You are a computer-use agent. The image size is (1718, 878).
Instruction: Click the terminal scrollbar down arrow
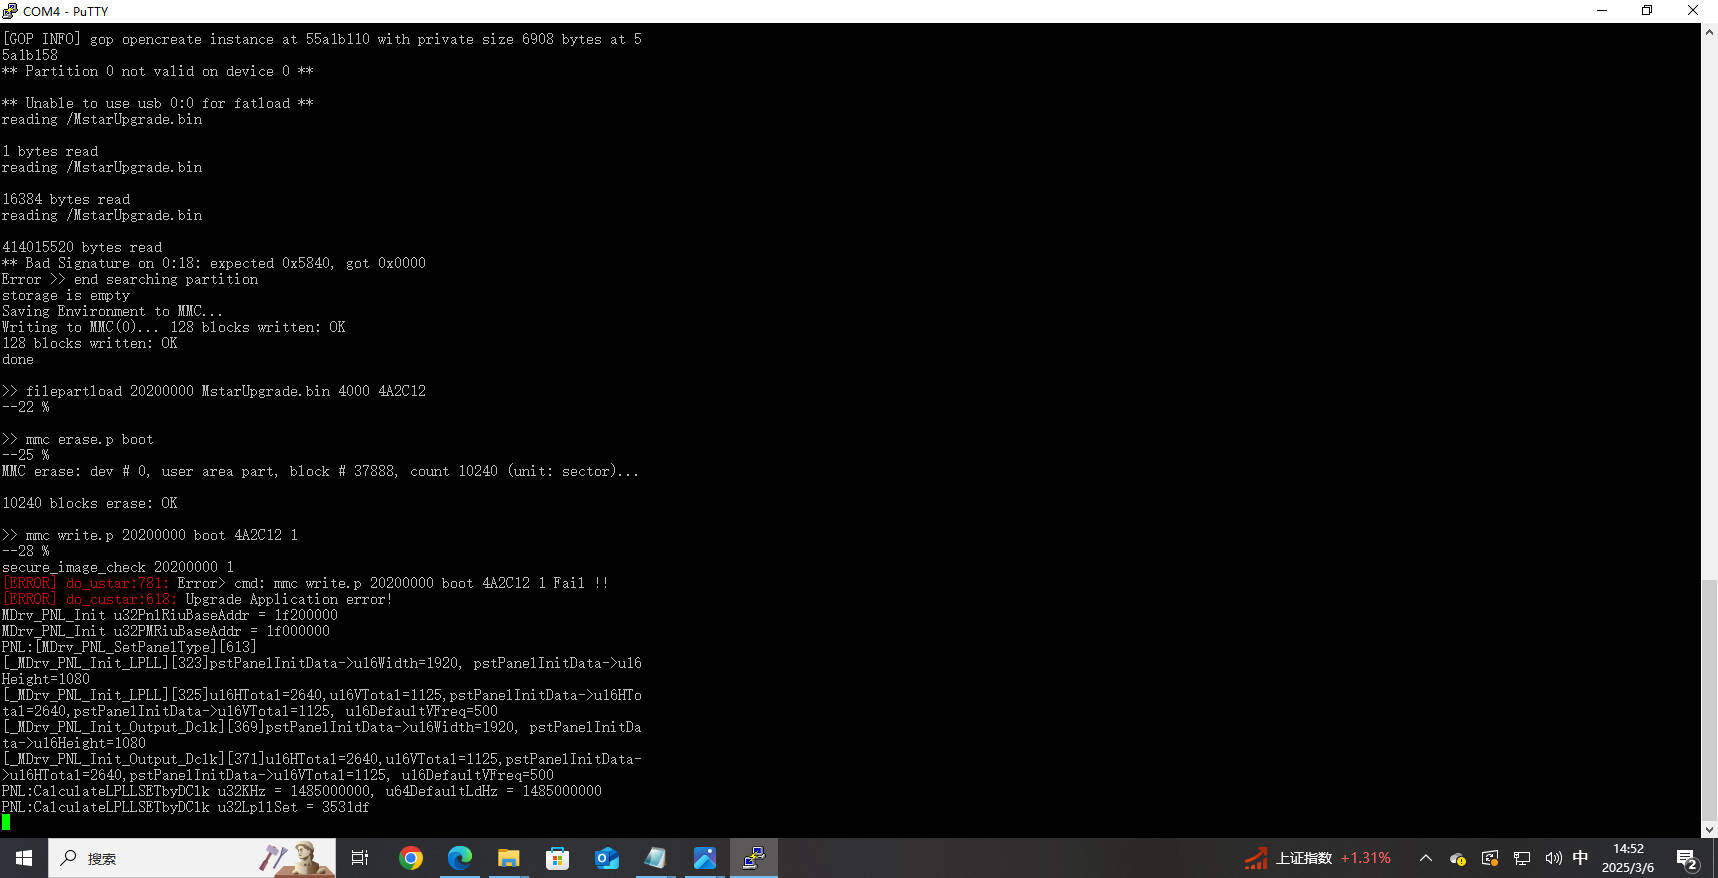(1709, 829)
